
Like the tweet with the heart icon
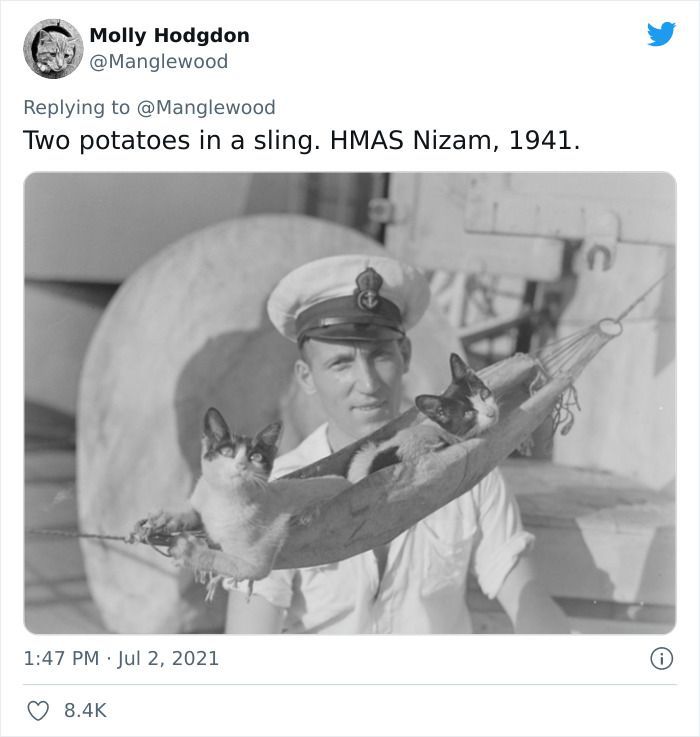(38, 711)
